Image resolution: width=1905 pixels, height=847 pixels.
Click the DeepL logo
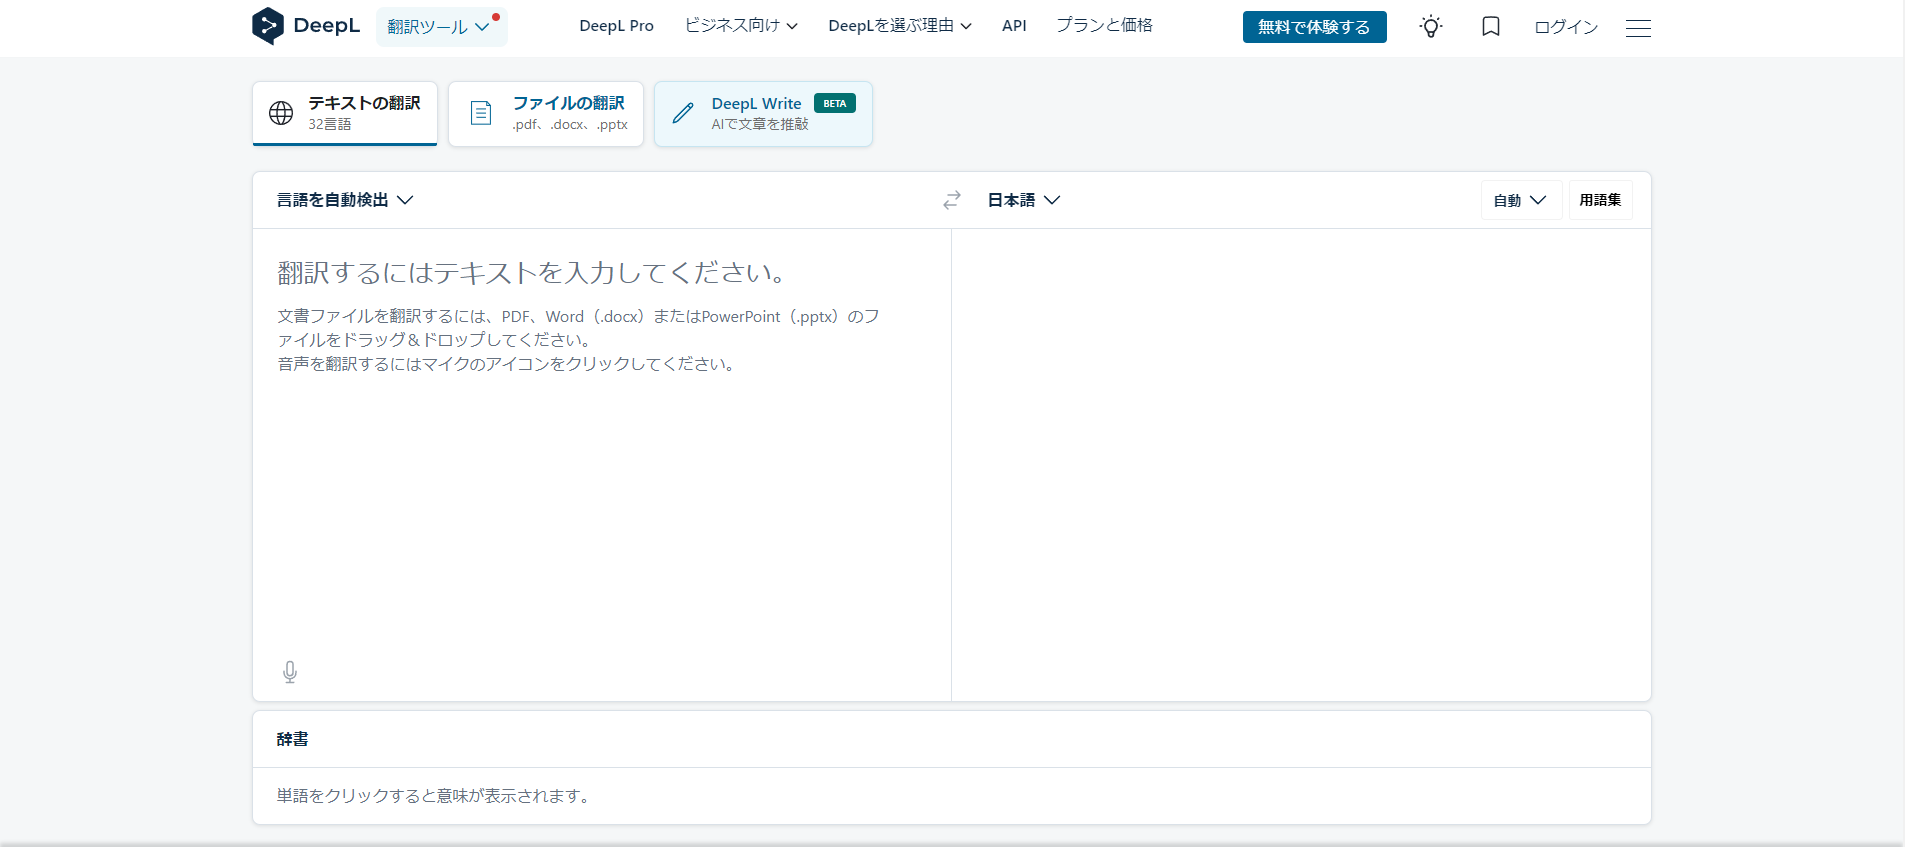[x=305, y=26]
